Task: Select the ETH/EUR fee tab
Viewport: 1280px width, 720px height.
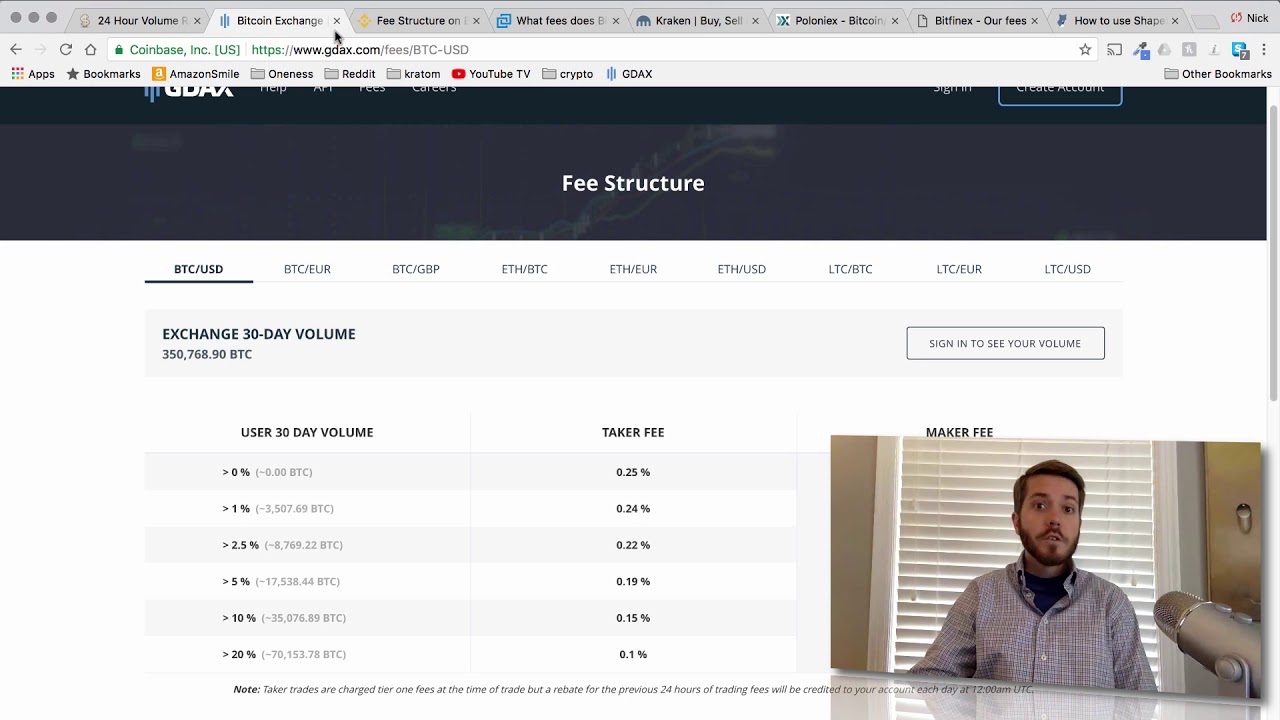Action: click(633, 269)
